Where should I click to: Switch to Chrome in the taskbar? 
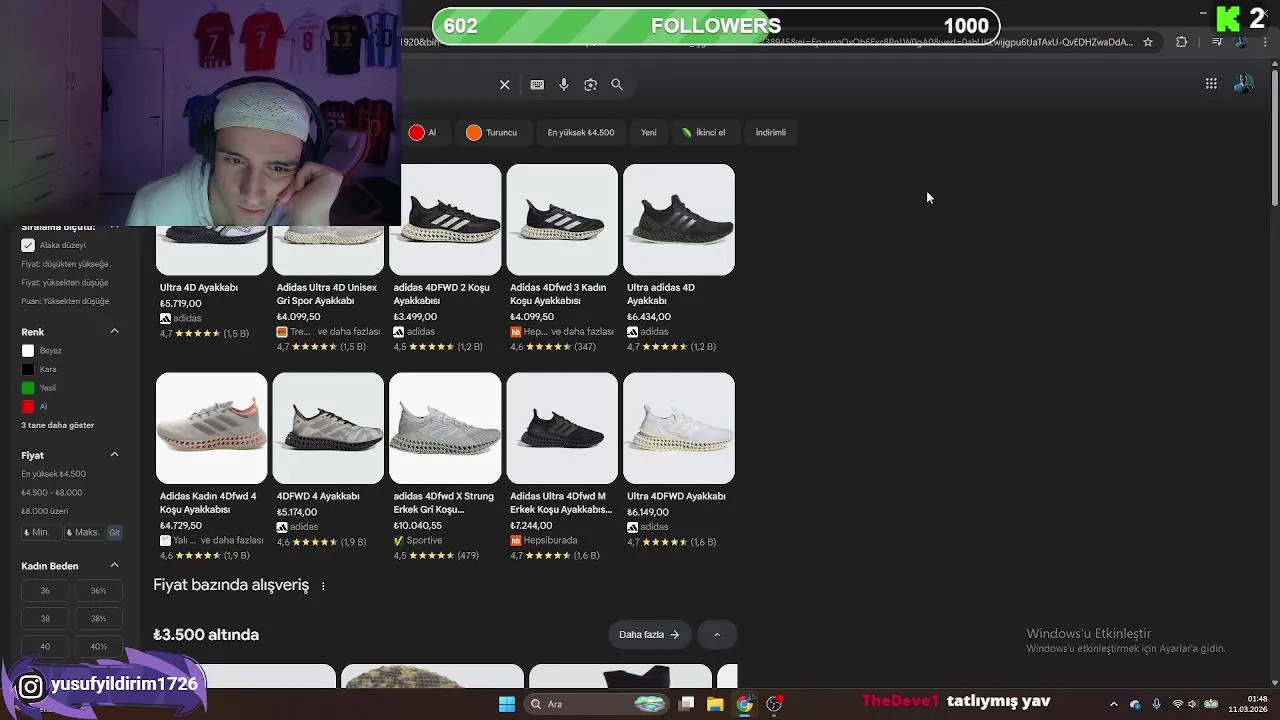(745, 704)
